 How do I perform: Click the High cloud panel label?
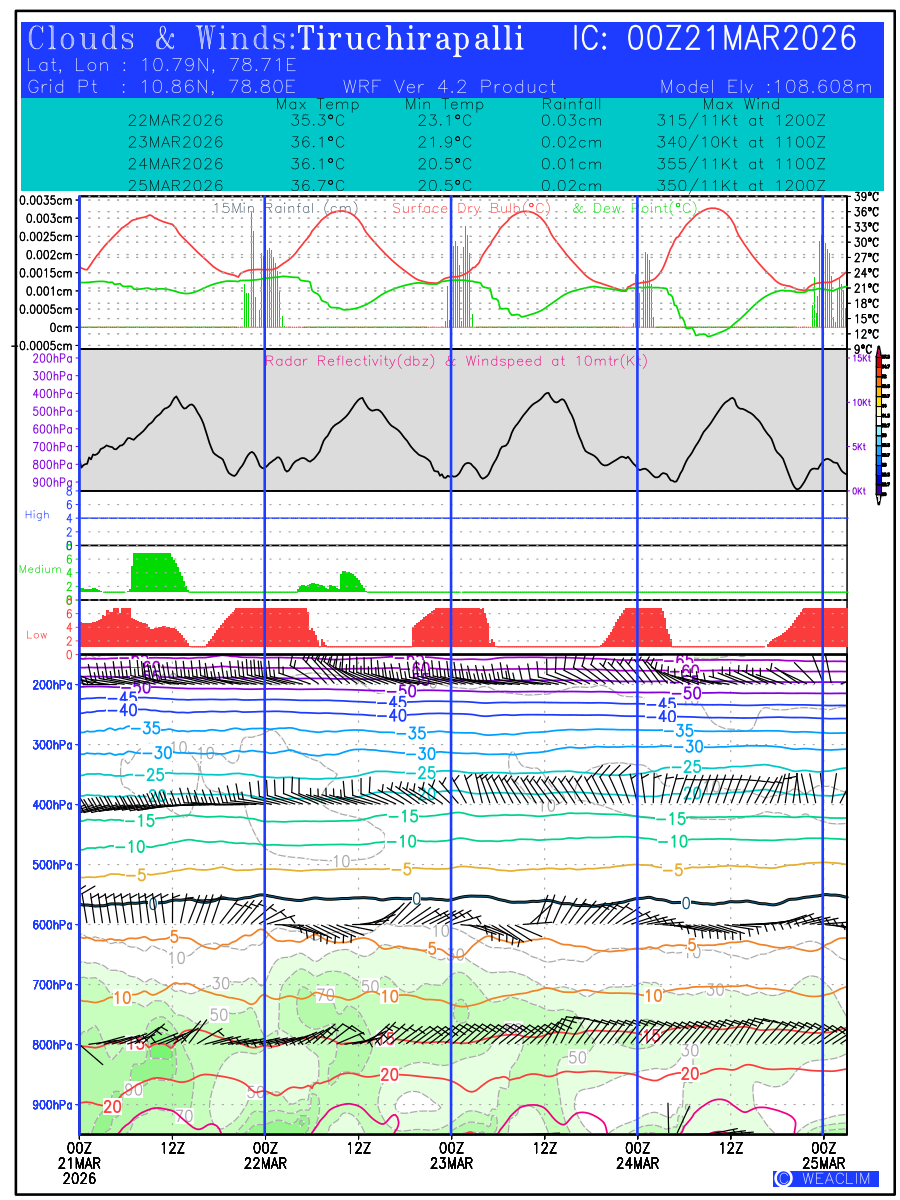coord(37,515)
